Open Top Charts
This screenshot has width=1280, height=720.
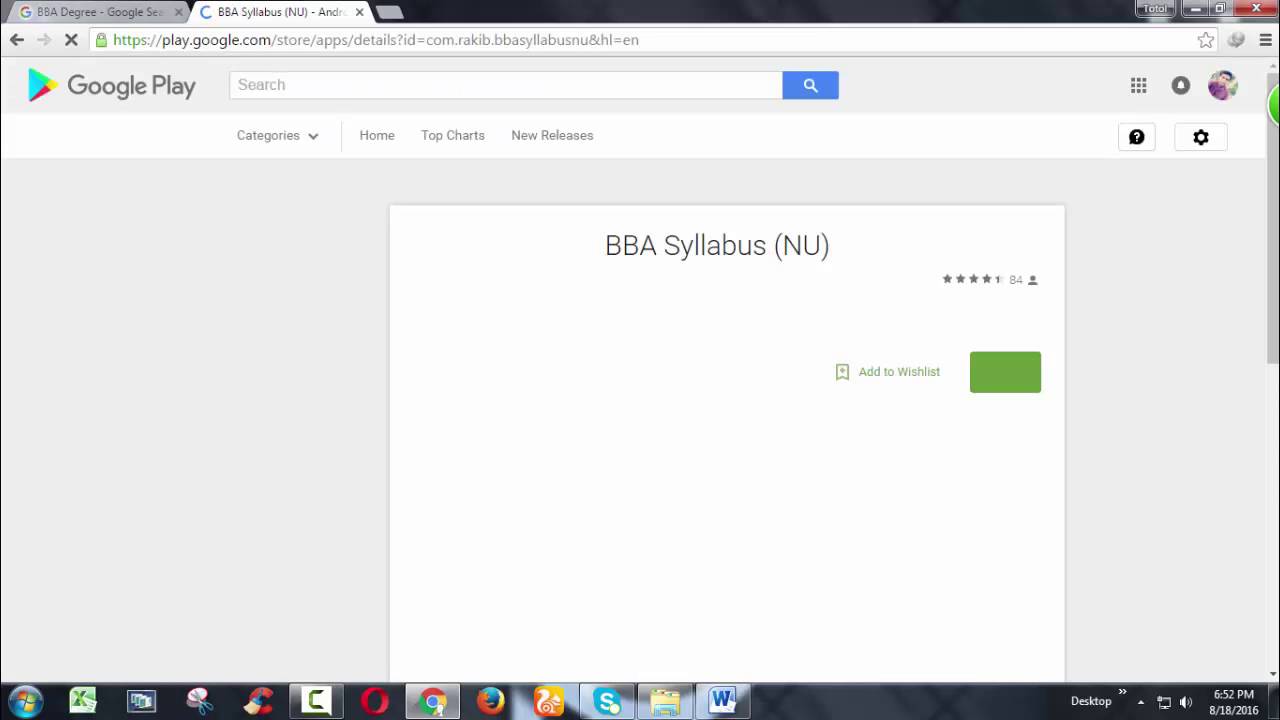453,135
